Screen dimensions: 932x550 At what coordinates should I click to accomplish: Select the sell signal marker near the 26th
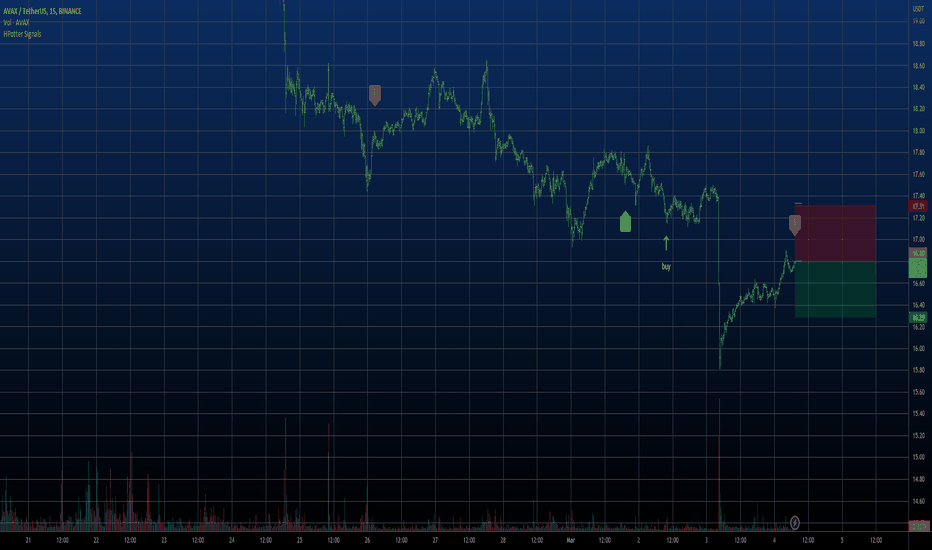(x=374, y=95)
